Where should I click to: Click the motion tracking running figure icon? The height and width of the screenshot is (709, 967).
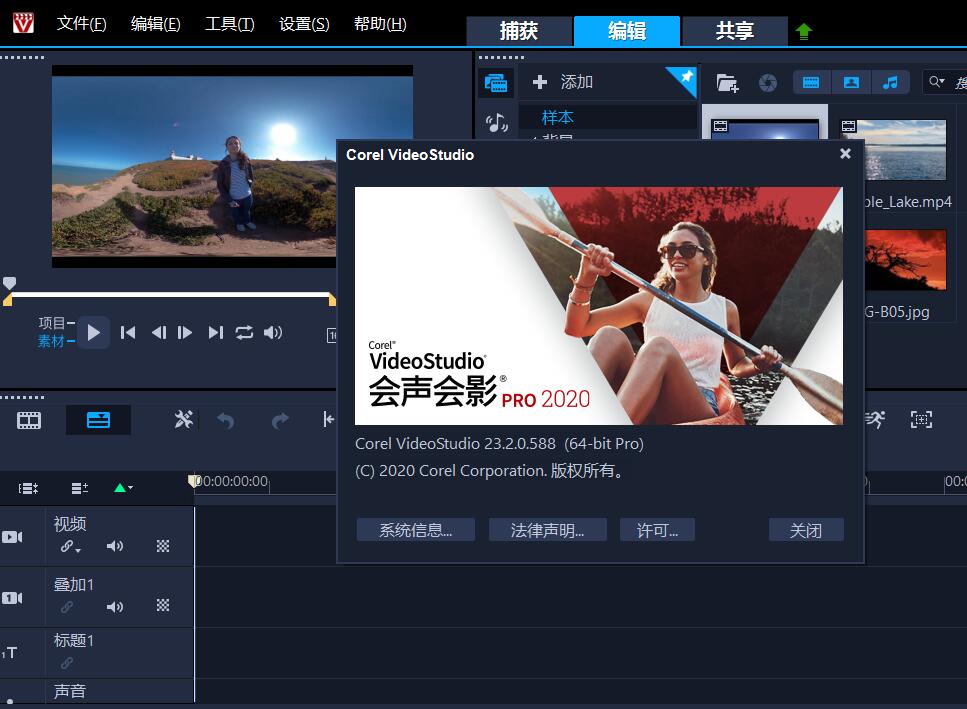(875, 420)
